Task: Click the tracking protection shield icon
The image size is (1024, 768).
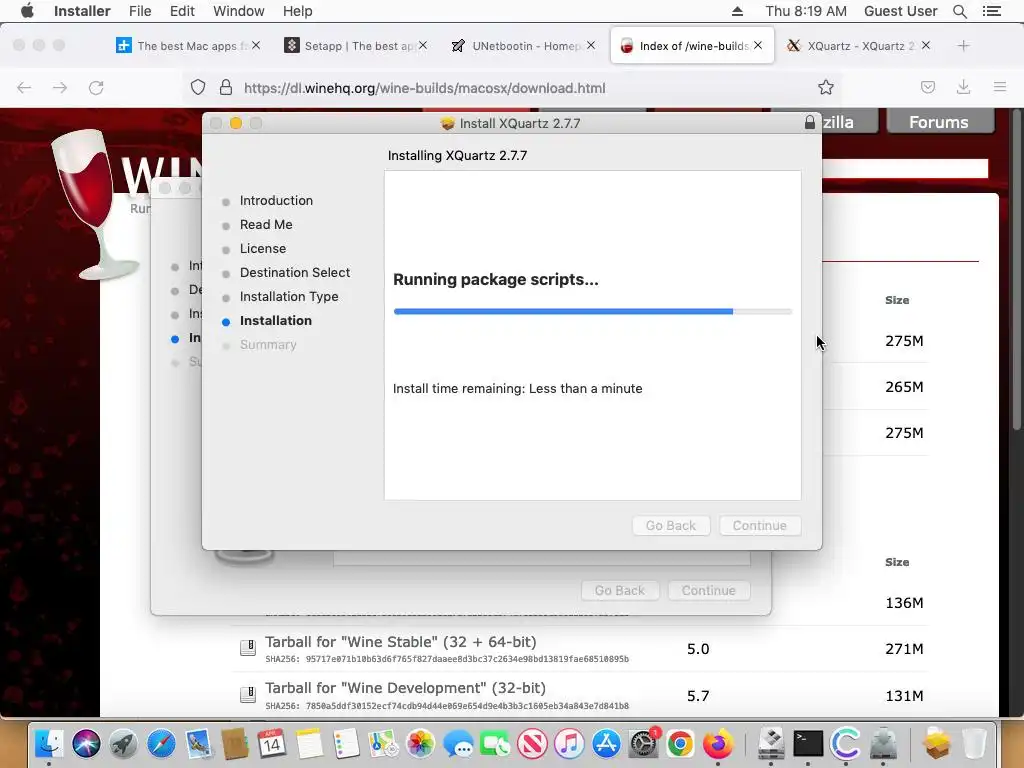Action: tap(198, 88)
